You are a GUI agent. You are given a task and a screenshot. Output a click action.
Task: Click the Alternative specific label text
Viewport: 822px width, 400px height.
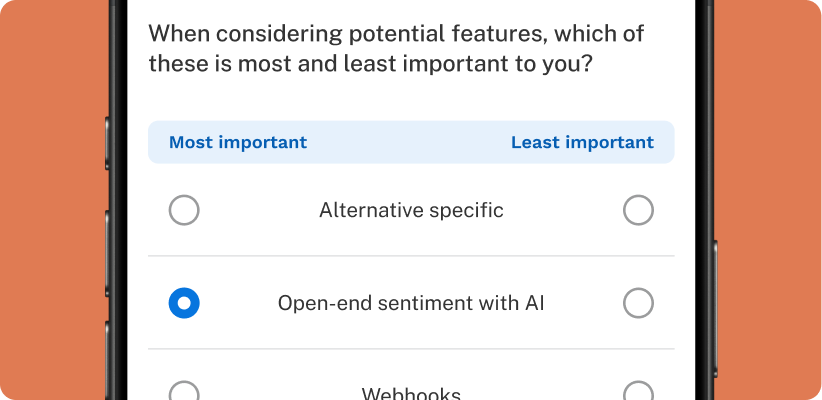tap(412, 210)
